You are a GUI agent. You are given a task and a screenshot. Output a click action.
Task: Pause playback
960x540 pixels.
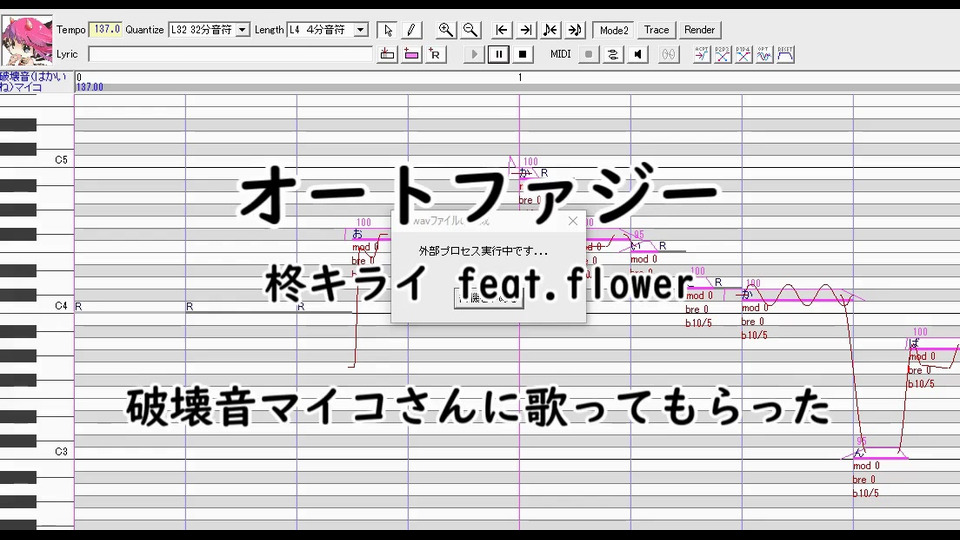498,54
